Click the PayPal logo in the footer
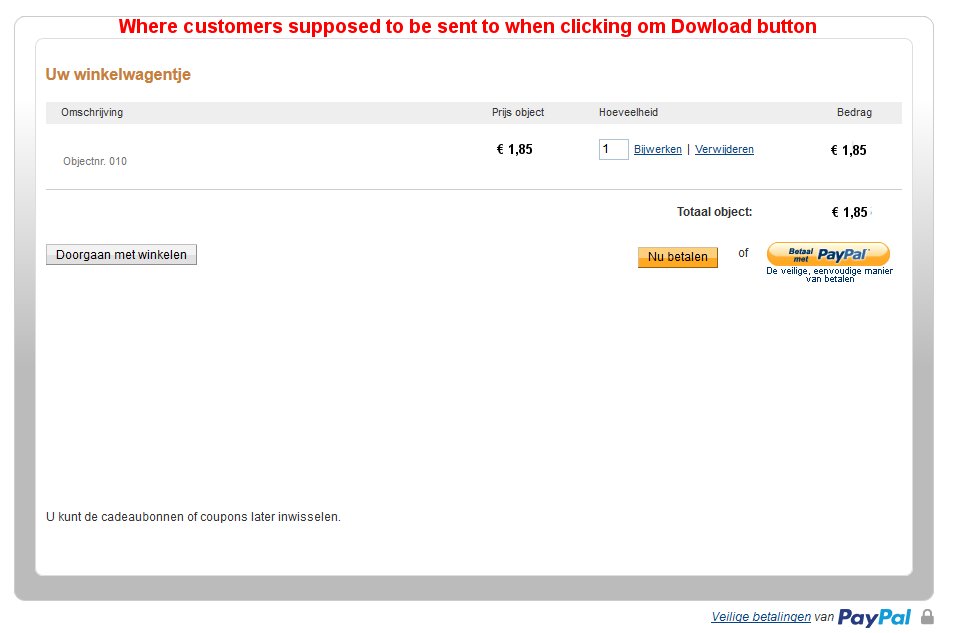This screenshot has height=633, width=956. 874,617
